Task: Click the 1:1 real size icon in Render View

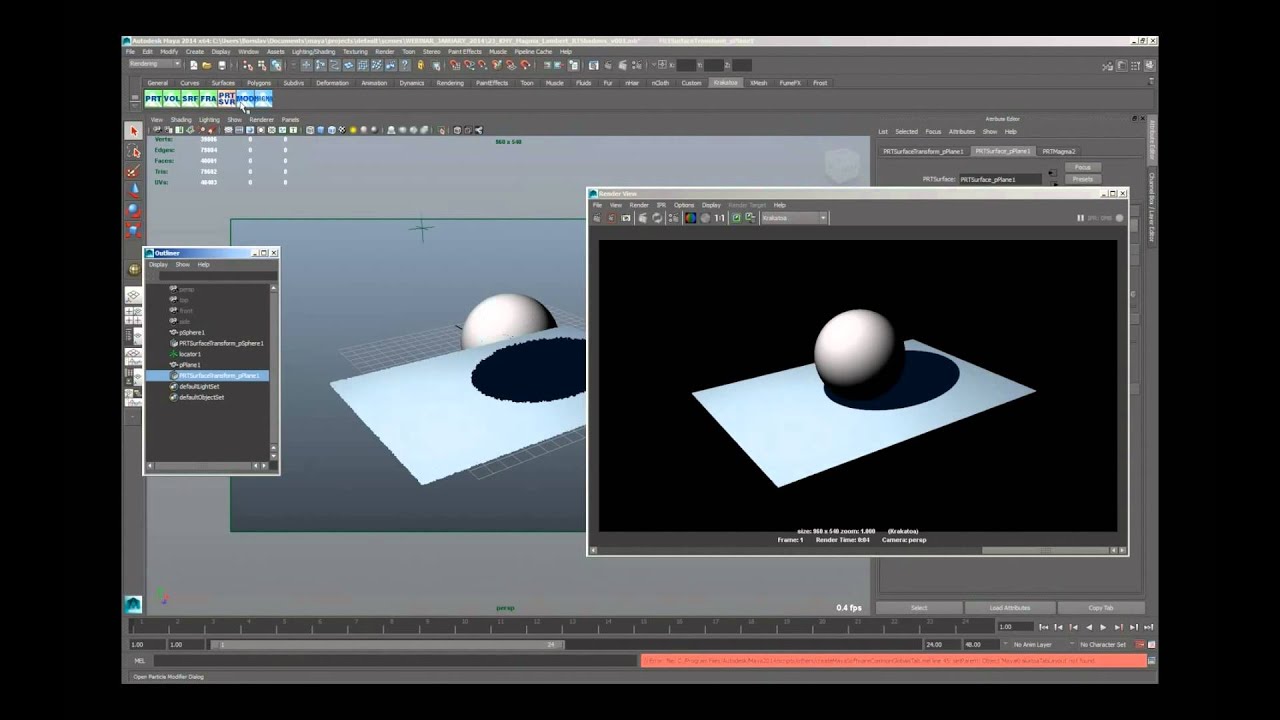Action: tap(719, 218)
